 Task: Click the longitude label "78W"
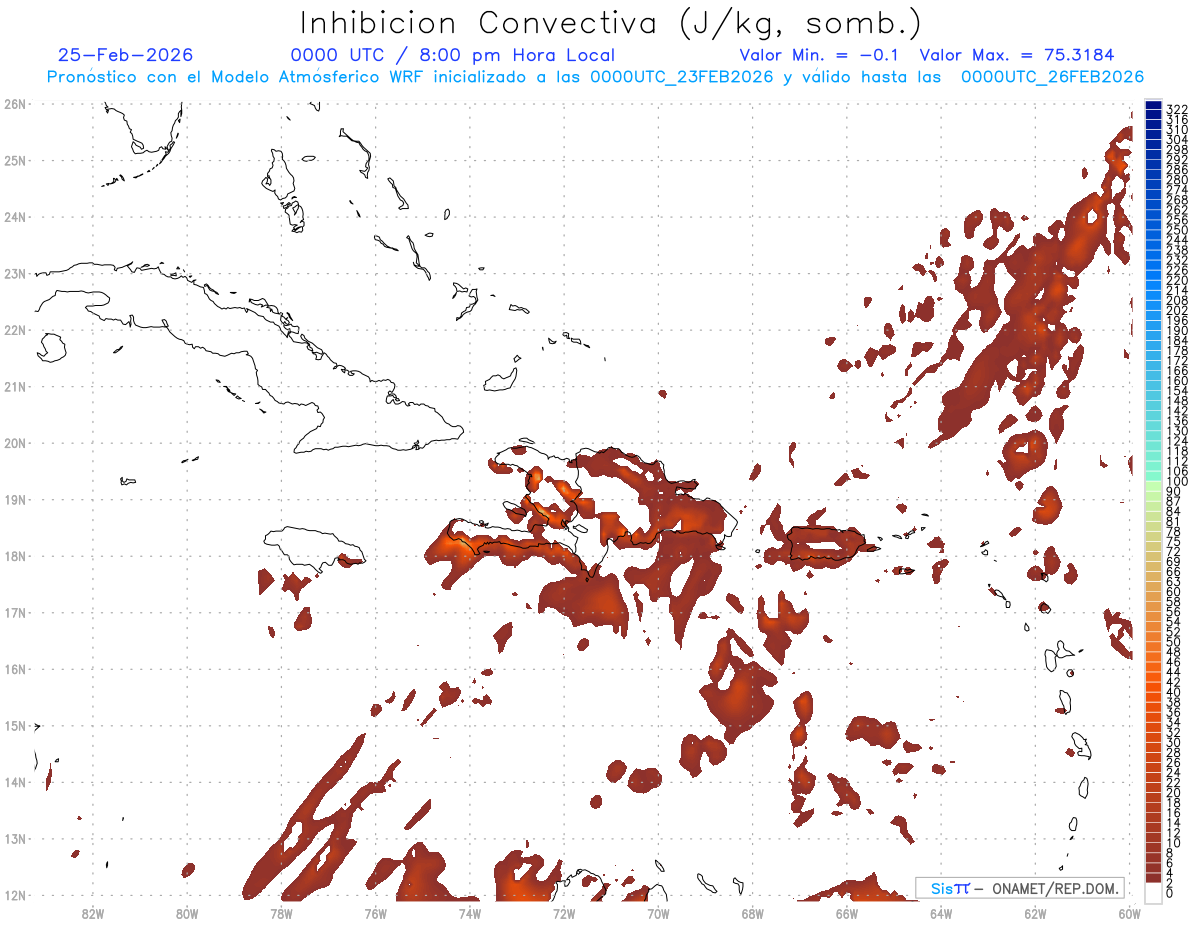coord(281,912)
